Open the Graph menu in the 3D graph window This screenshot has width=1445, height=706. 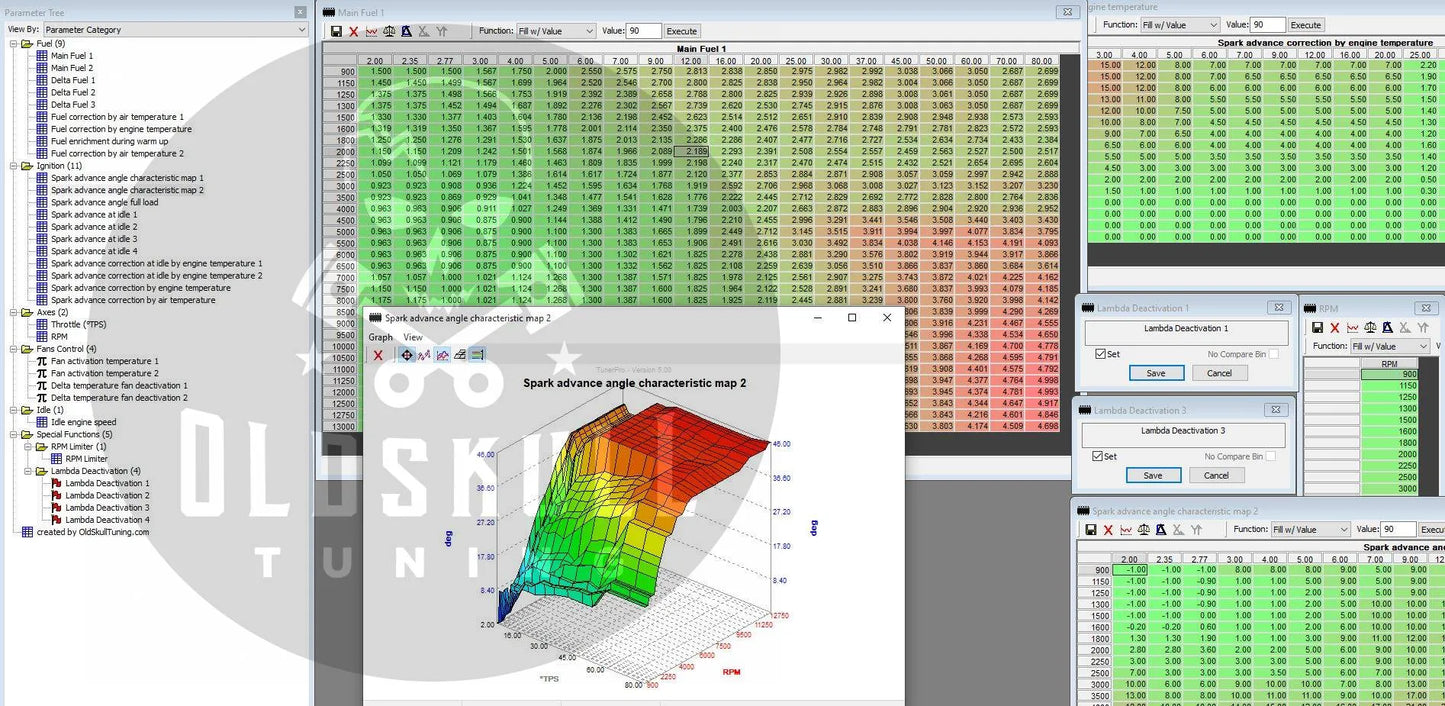pos(381,337)
